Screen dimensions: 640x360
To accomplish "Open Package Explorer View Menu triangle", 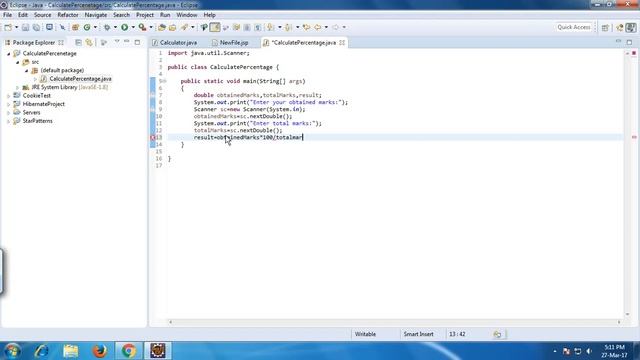I will (x=117, y=42).
